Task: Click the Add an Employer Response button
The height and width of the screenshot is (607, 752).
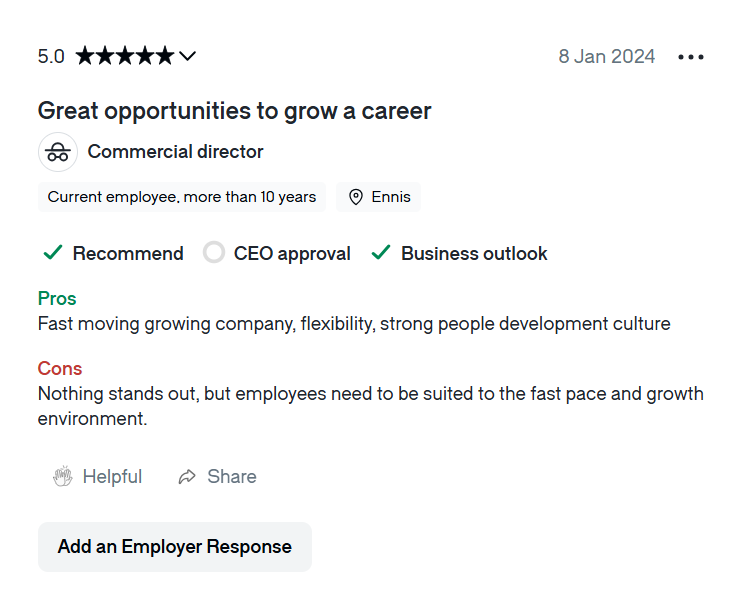Action: (x=175, y=547)
